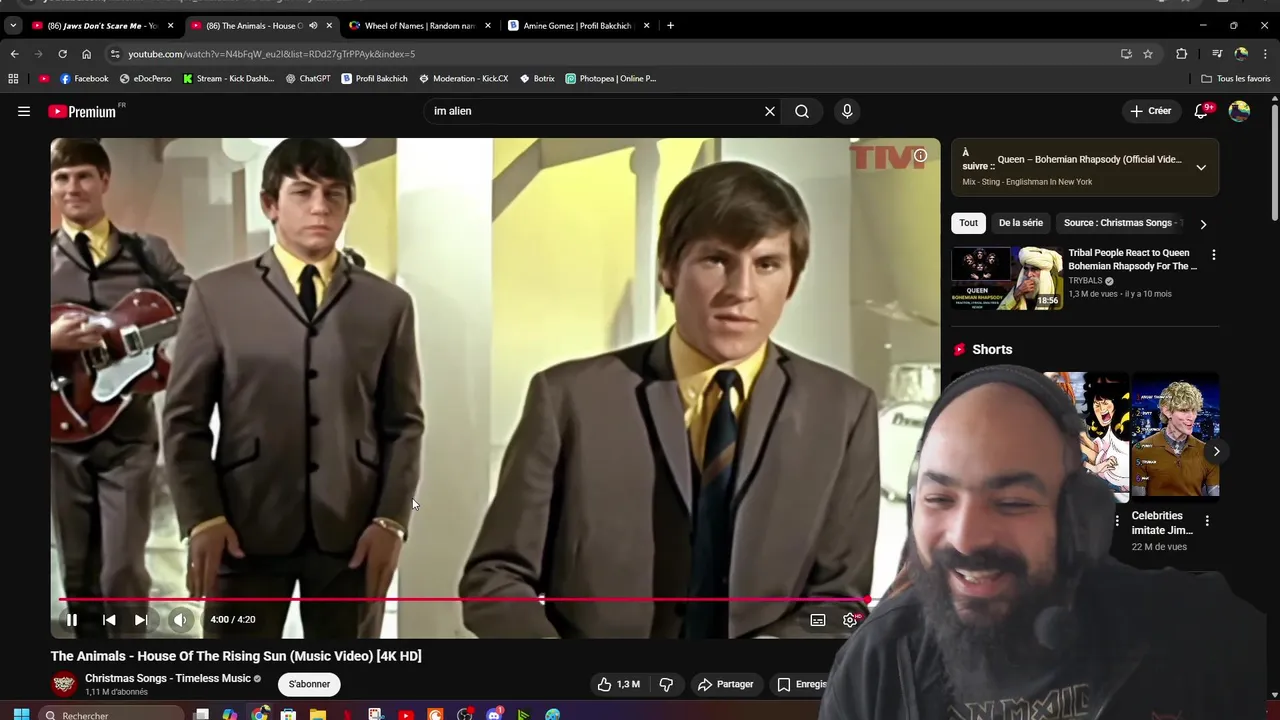The height and width of the screenshot is (720, 1280).
Task: Open Photopea bookmark
Action: 611,78
